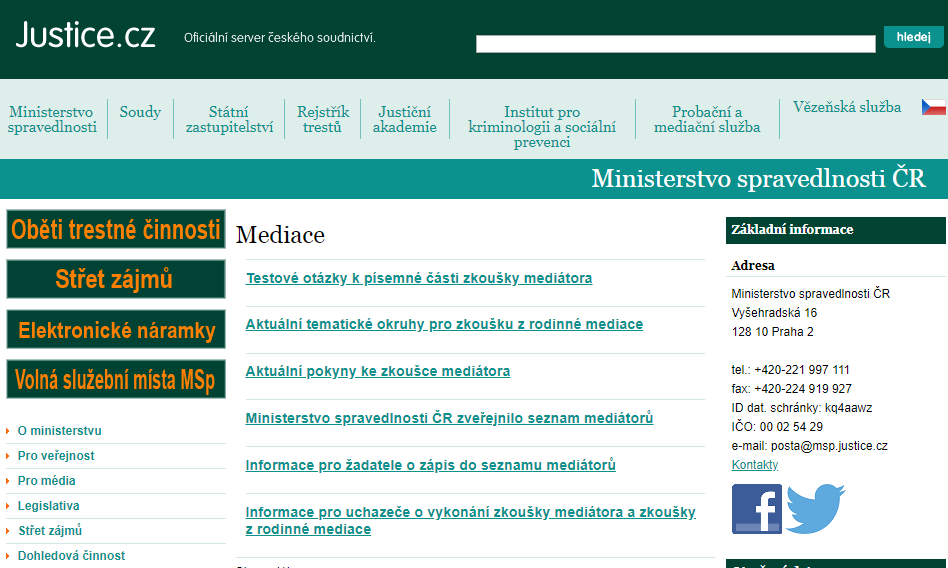Open the Kontakty link
Screen dimensions: 948x568
click(755, 465)
